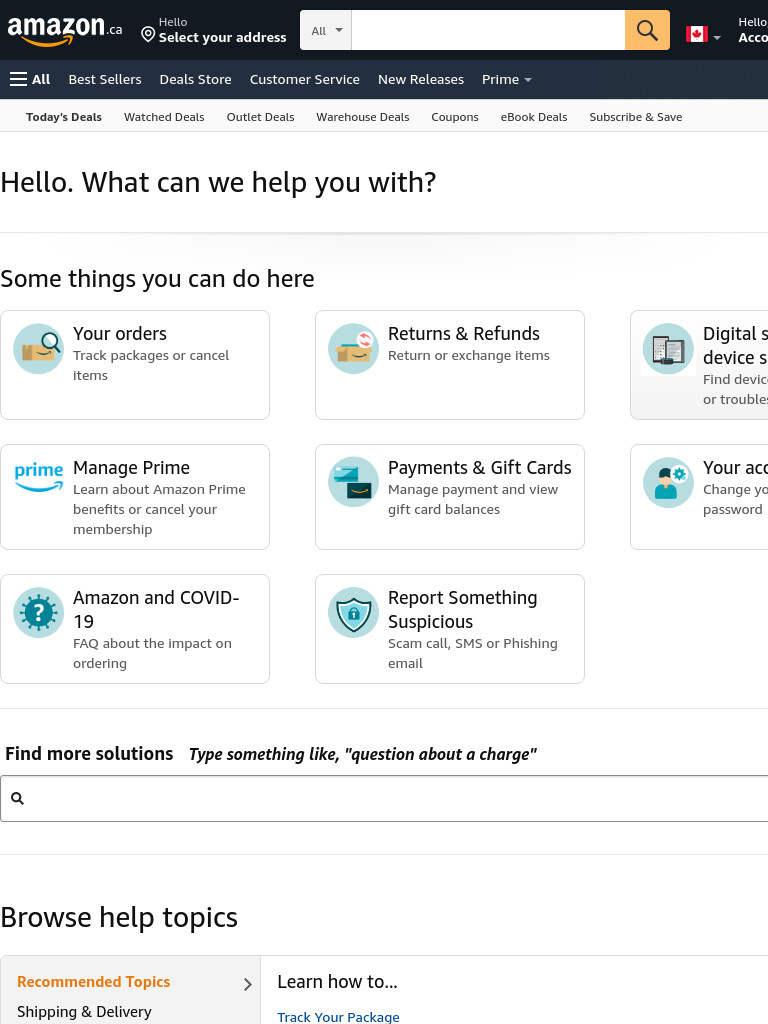
Task: Open the Returns & Refunds card title
Action: point(464,334)
